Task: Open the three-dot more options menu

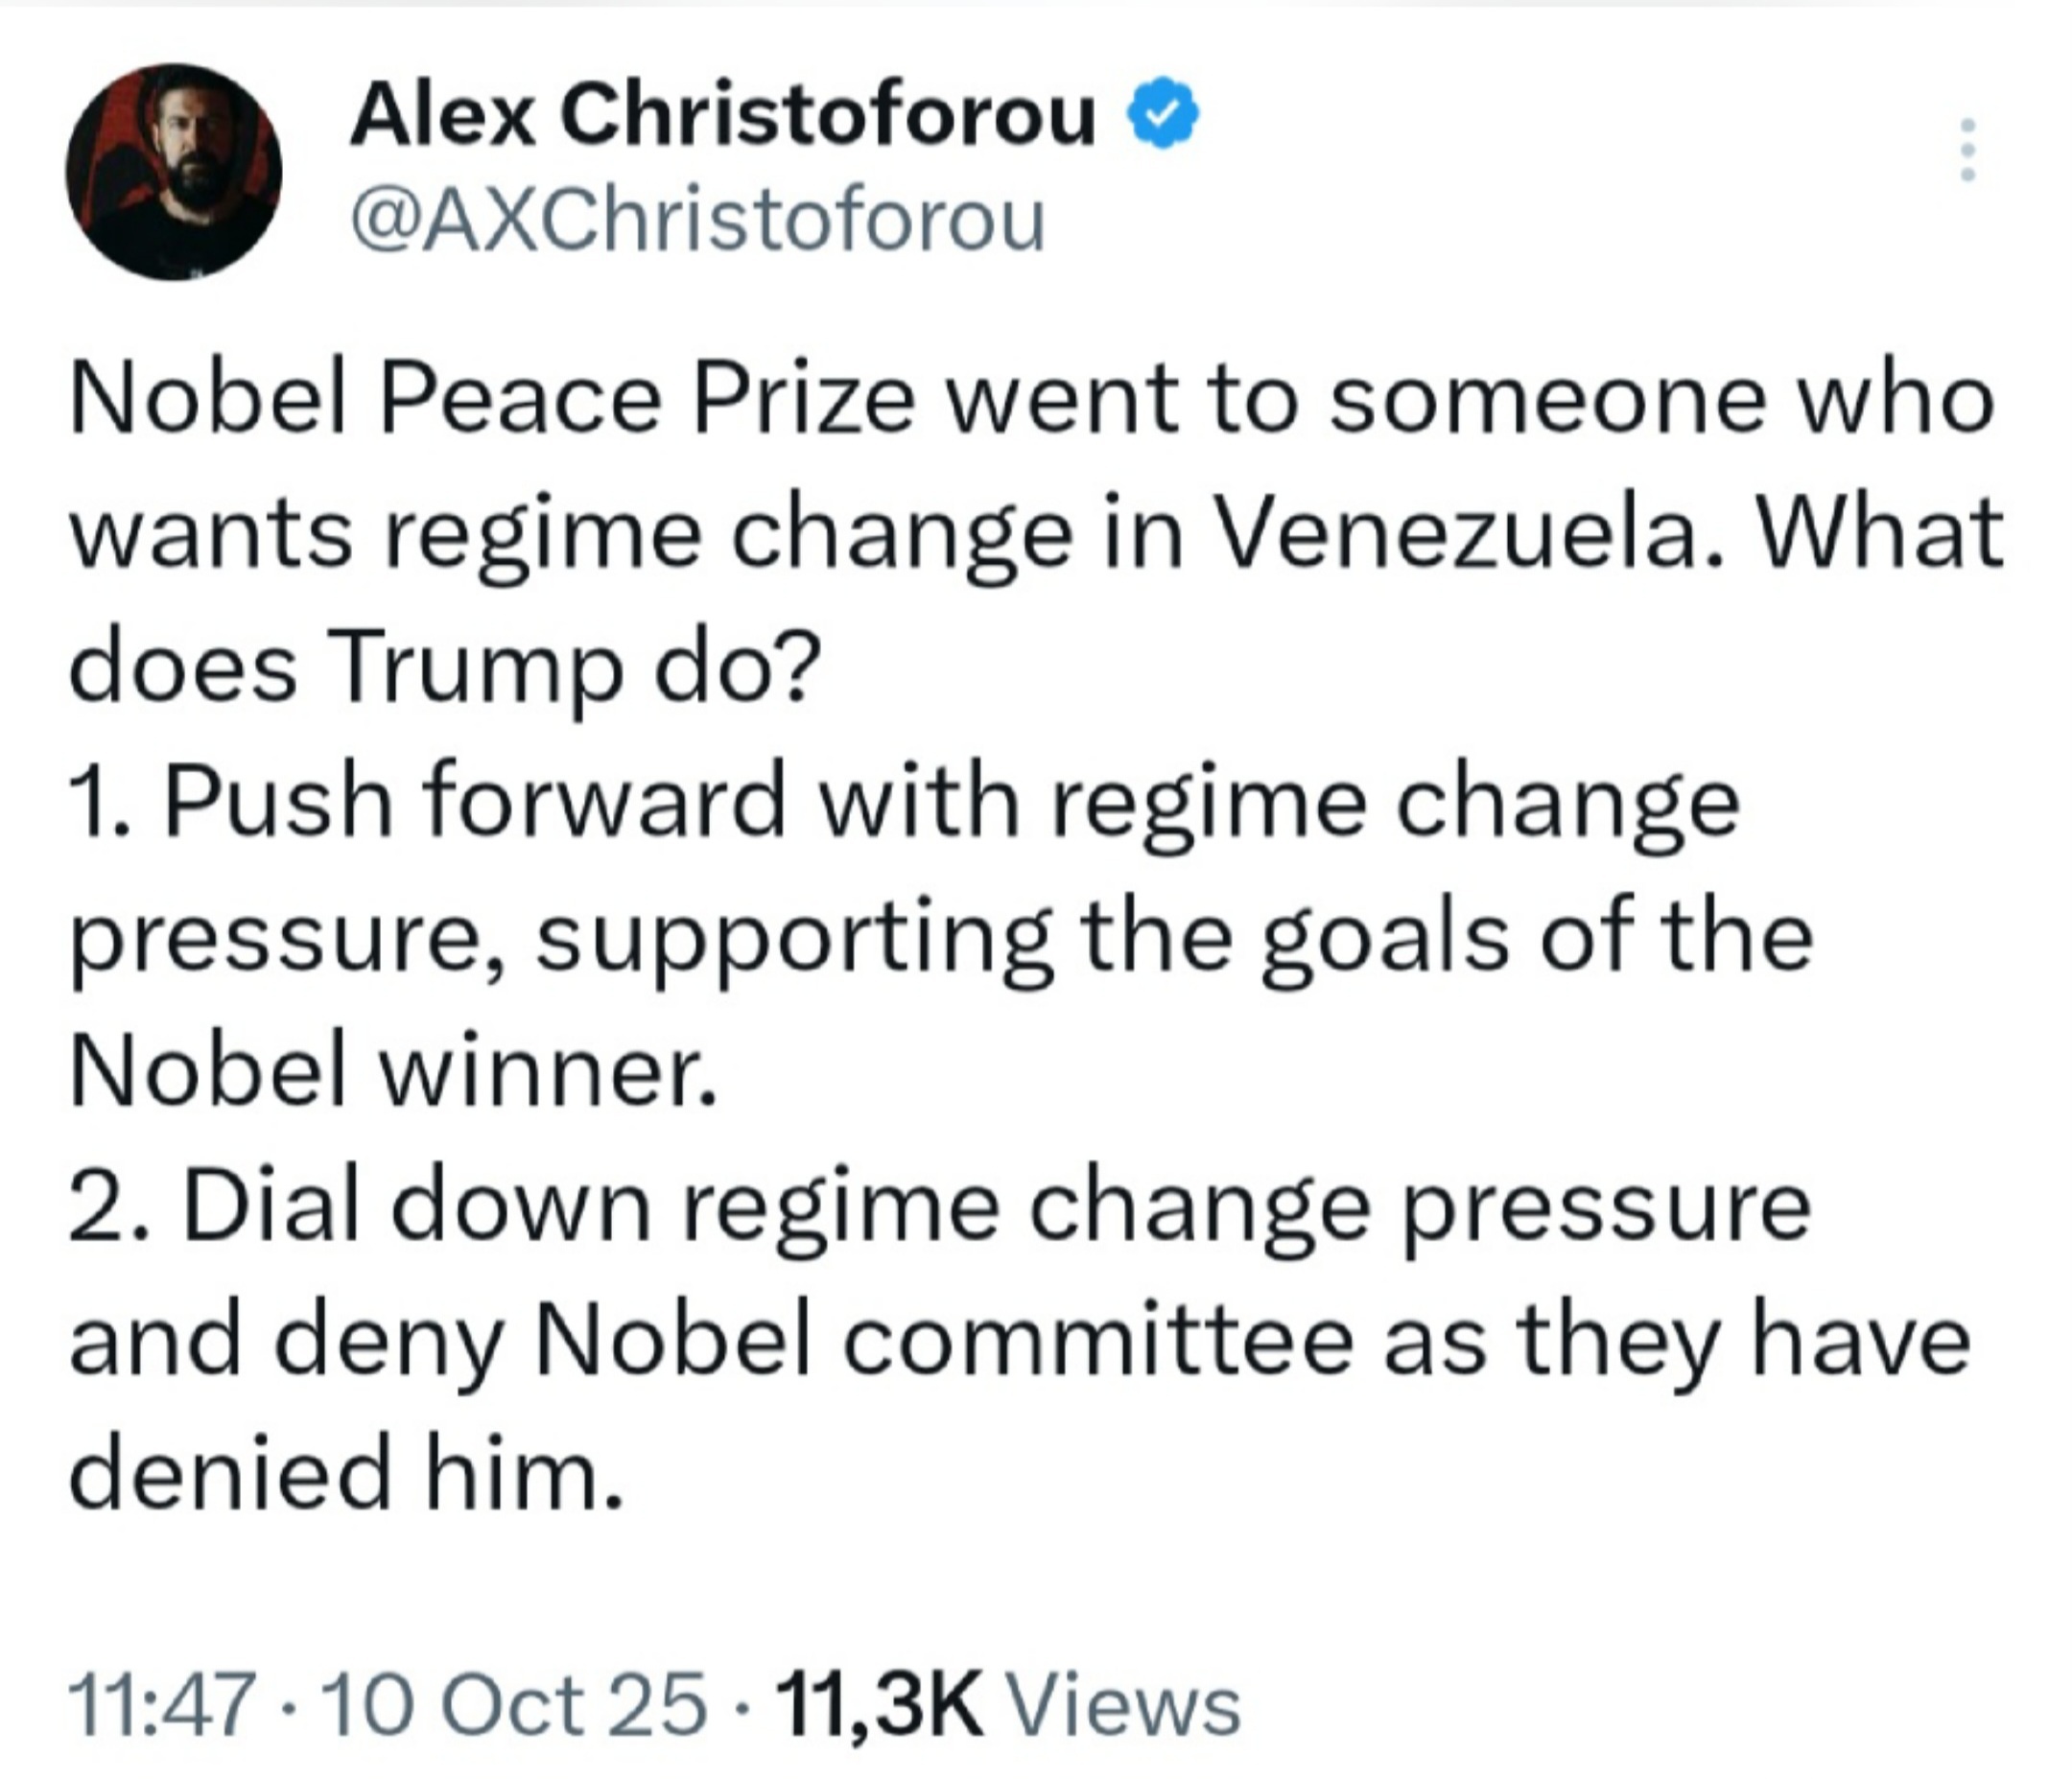Action: (1967, 150)
